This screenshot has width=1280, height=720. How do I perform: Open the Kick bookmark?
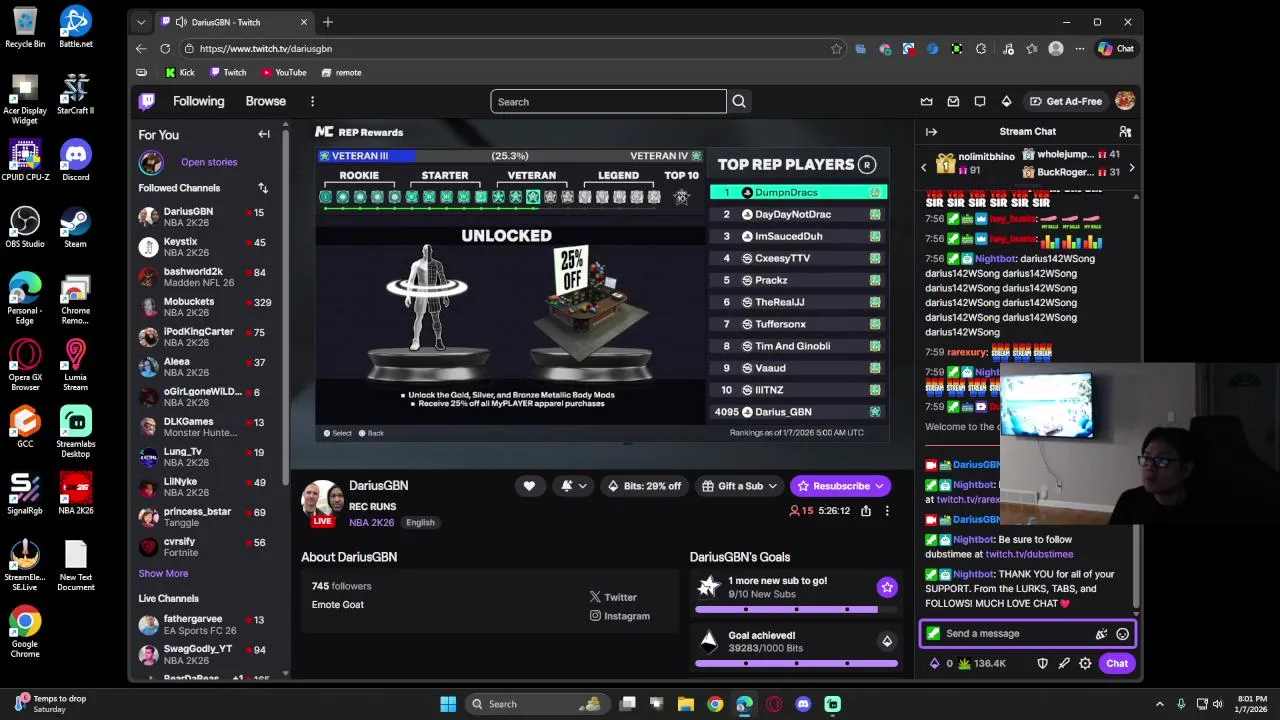[179, 73]
